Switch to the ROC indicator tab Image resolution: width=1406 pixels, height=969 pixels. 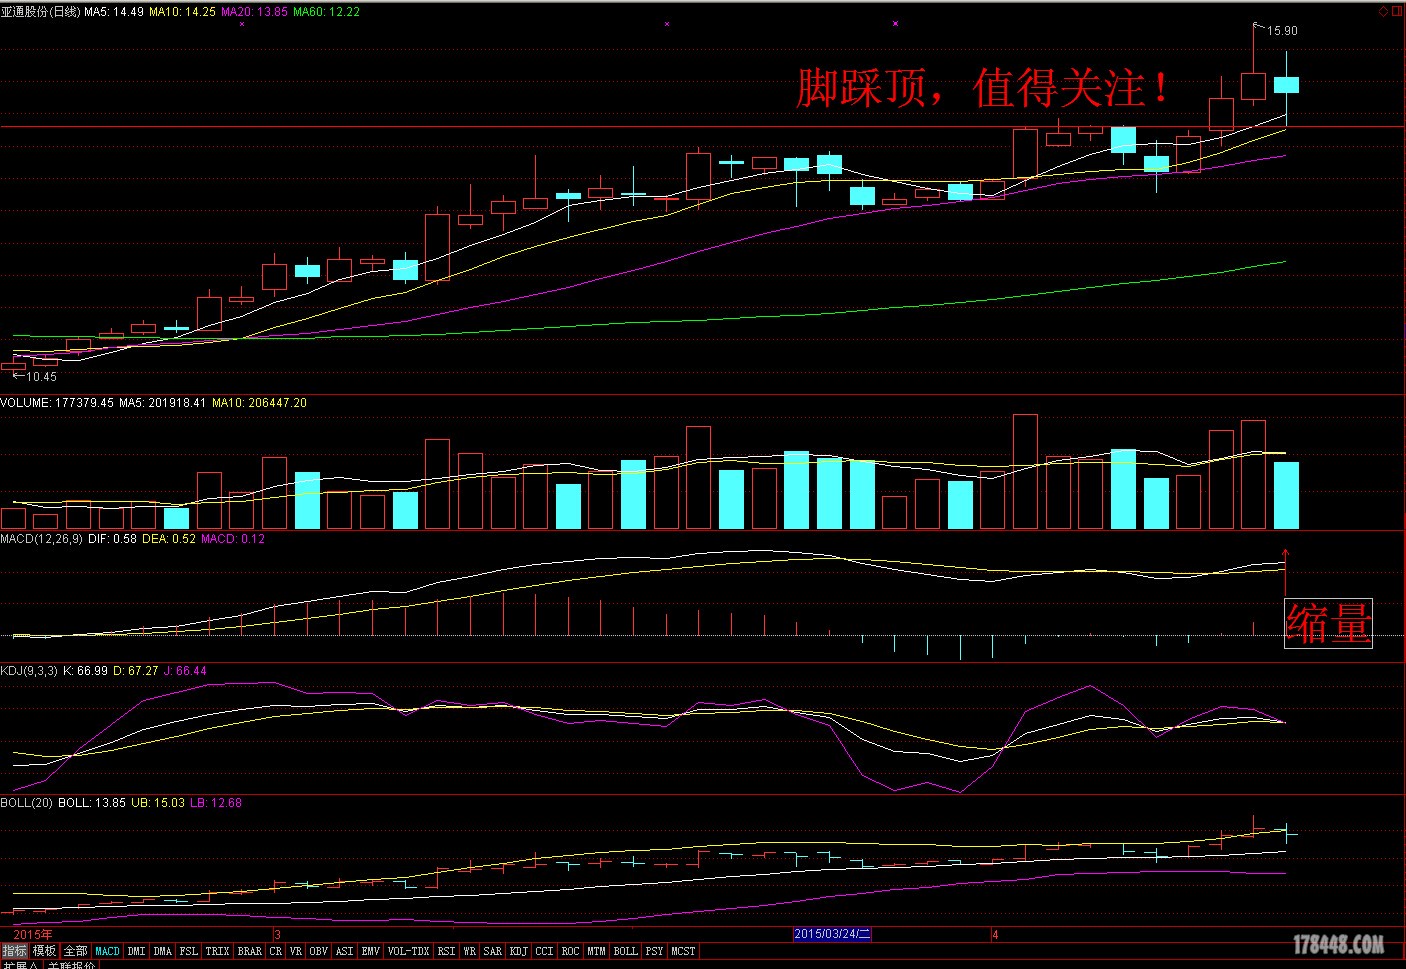pos(570,951)
